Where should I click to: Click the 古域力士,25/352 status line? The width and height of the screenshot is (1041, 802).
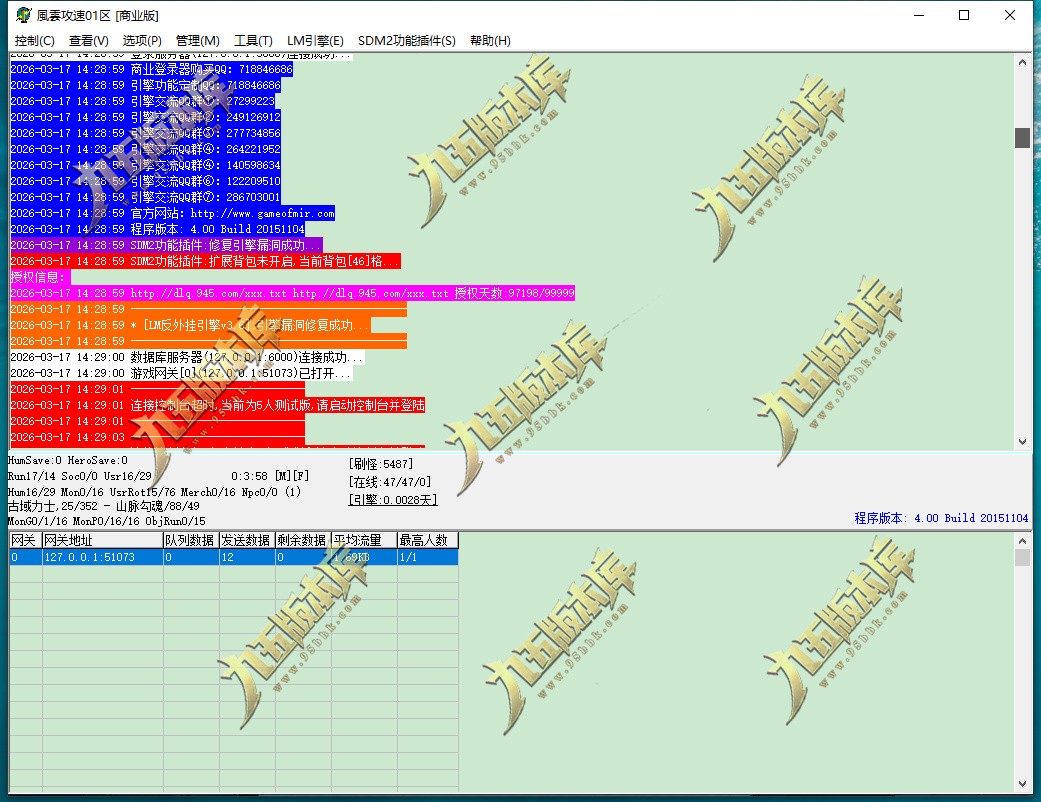[x=104, y=506]
